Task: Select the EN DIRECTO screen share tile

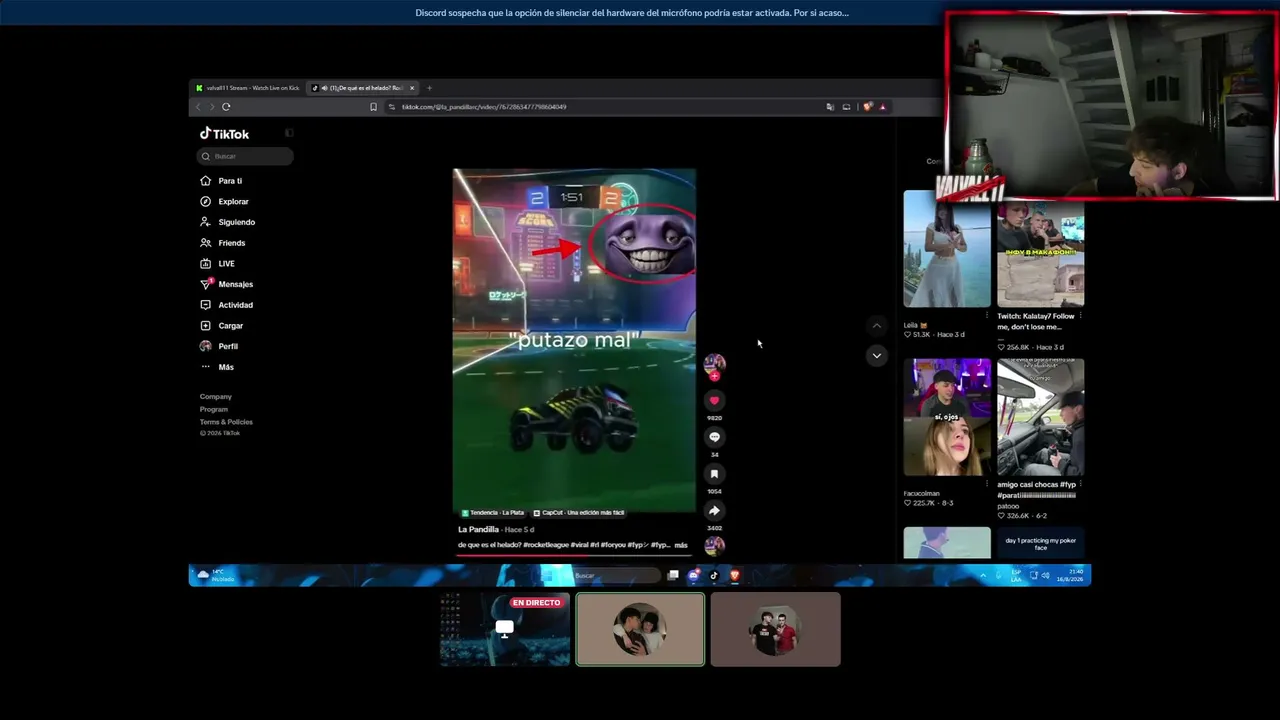Action: pos(505,629)
